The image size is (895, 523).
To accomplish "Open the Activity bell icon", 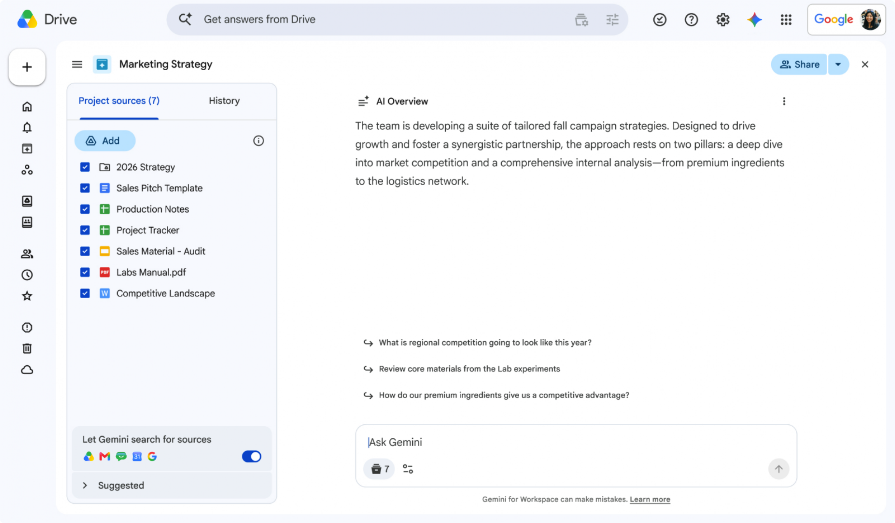I will pyautogui.click(x=27, y=127).
